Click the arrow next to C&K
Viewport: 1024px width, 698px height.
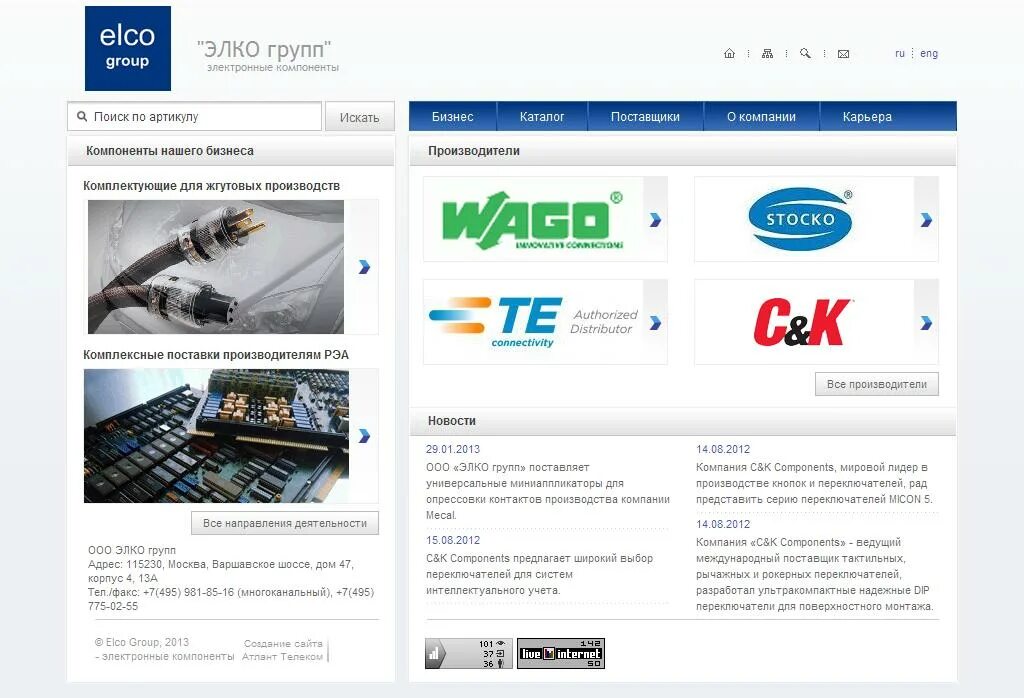[926, 322]
